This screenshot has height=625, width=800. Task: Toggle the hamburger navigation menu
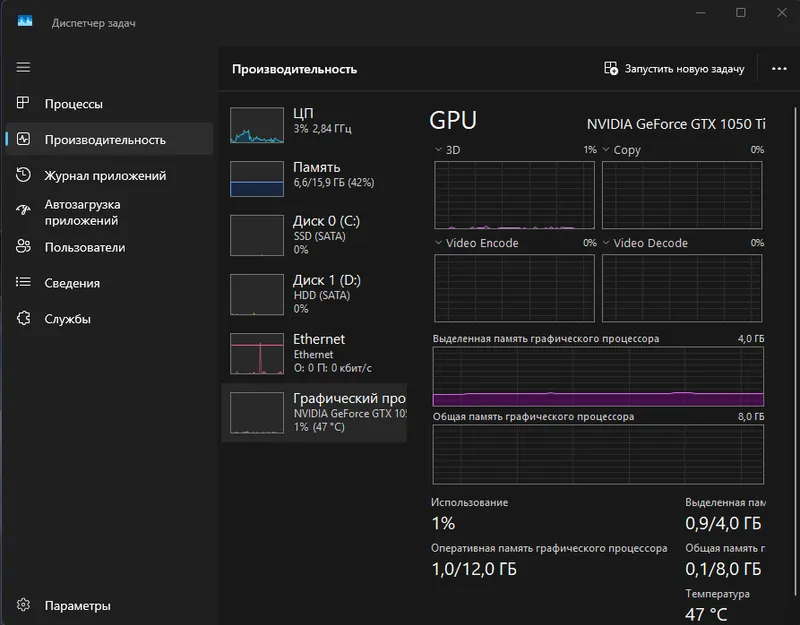pos(23,67)
